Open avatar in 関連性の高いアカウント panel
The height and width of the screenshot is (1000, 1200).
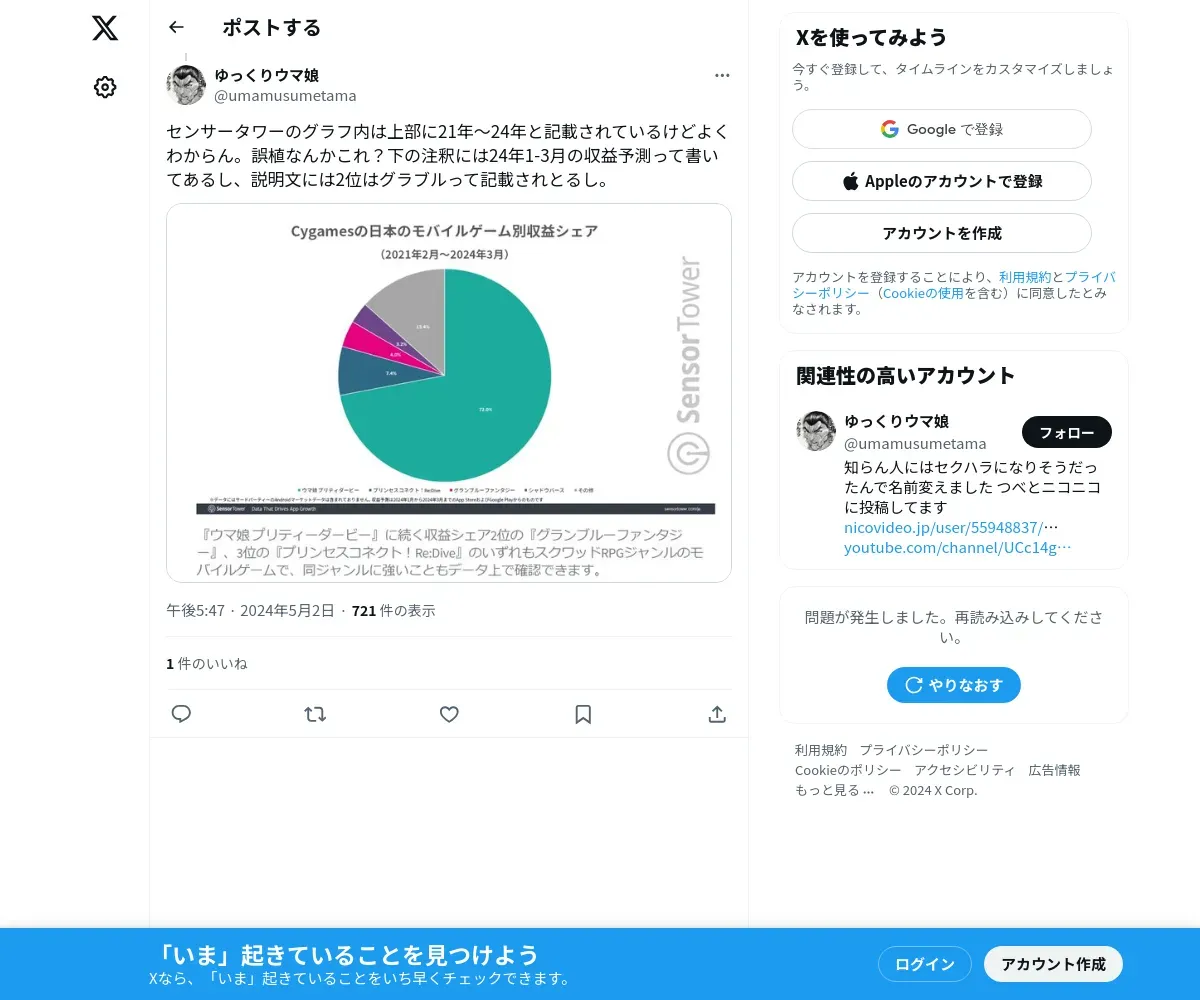pyautogui.click(x=816, y=431)
